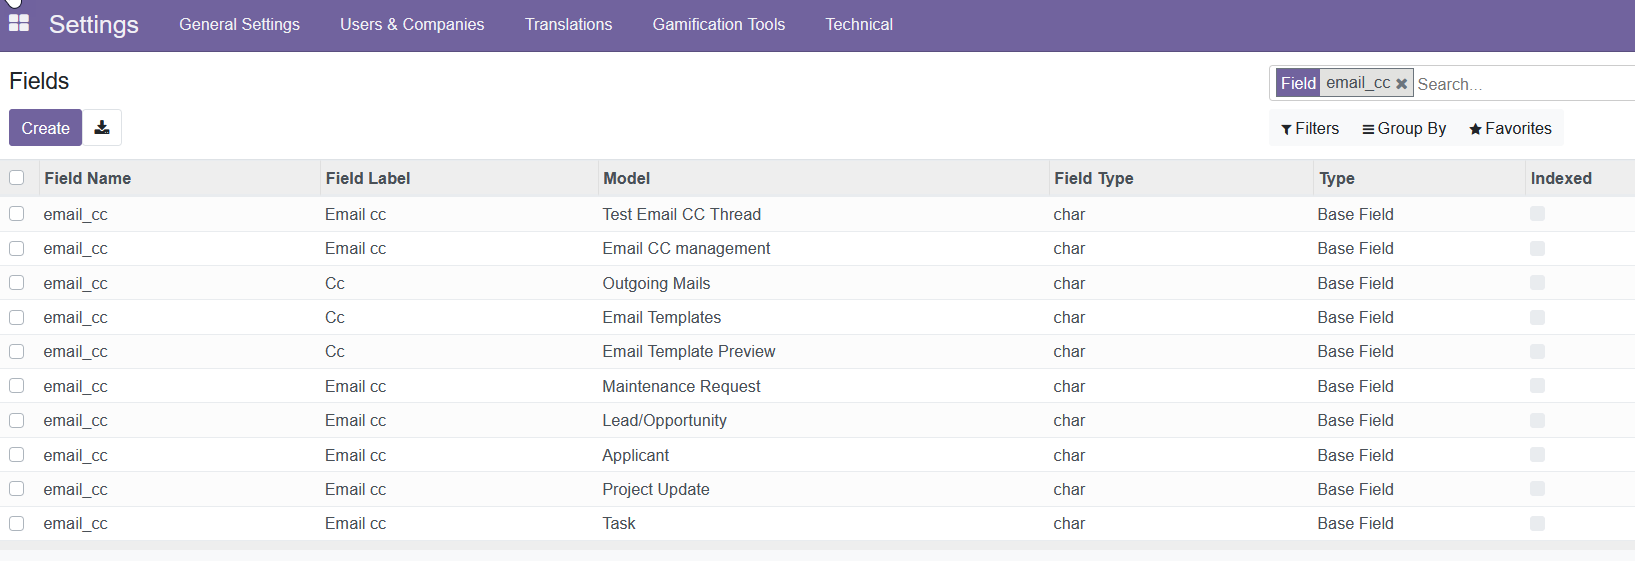Open the Users & Companies menu
Image resolution: width=1635 pixels, height=561 pixels.
click(x=412, y=24)
